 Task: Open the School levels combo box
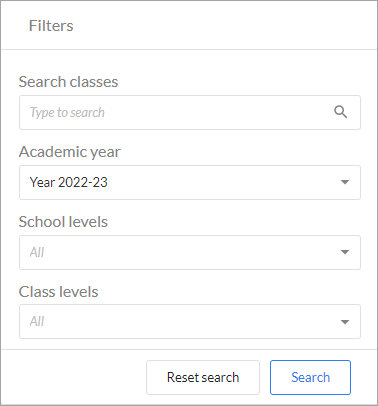pyautogui.click(x=190, y=252)
